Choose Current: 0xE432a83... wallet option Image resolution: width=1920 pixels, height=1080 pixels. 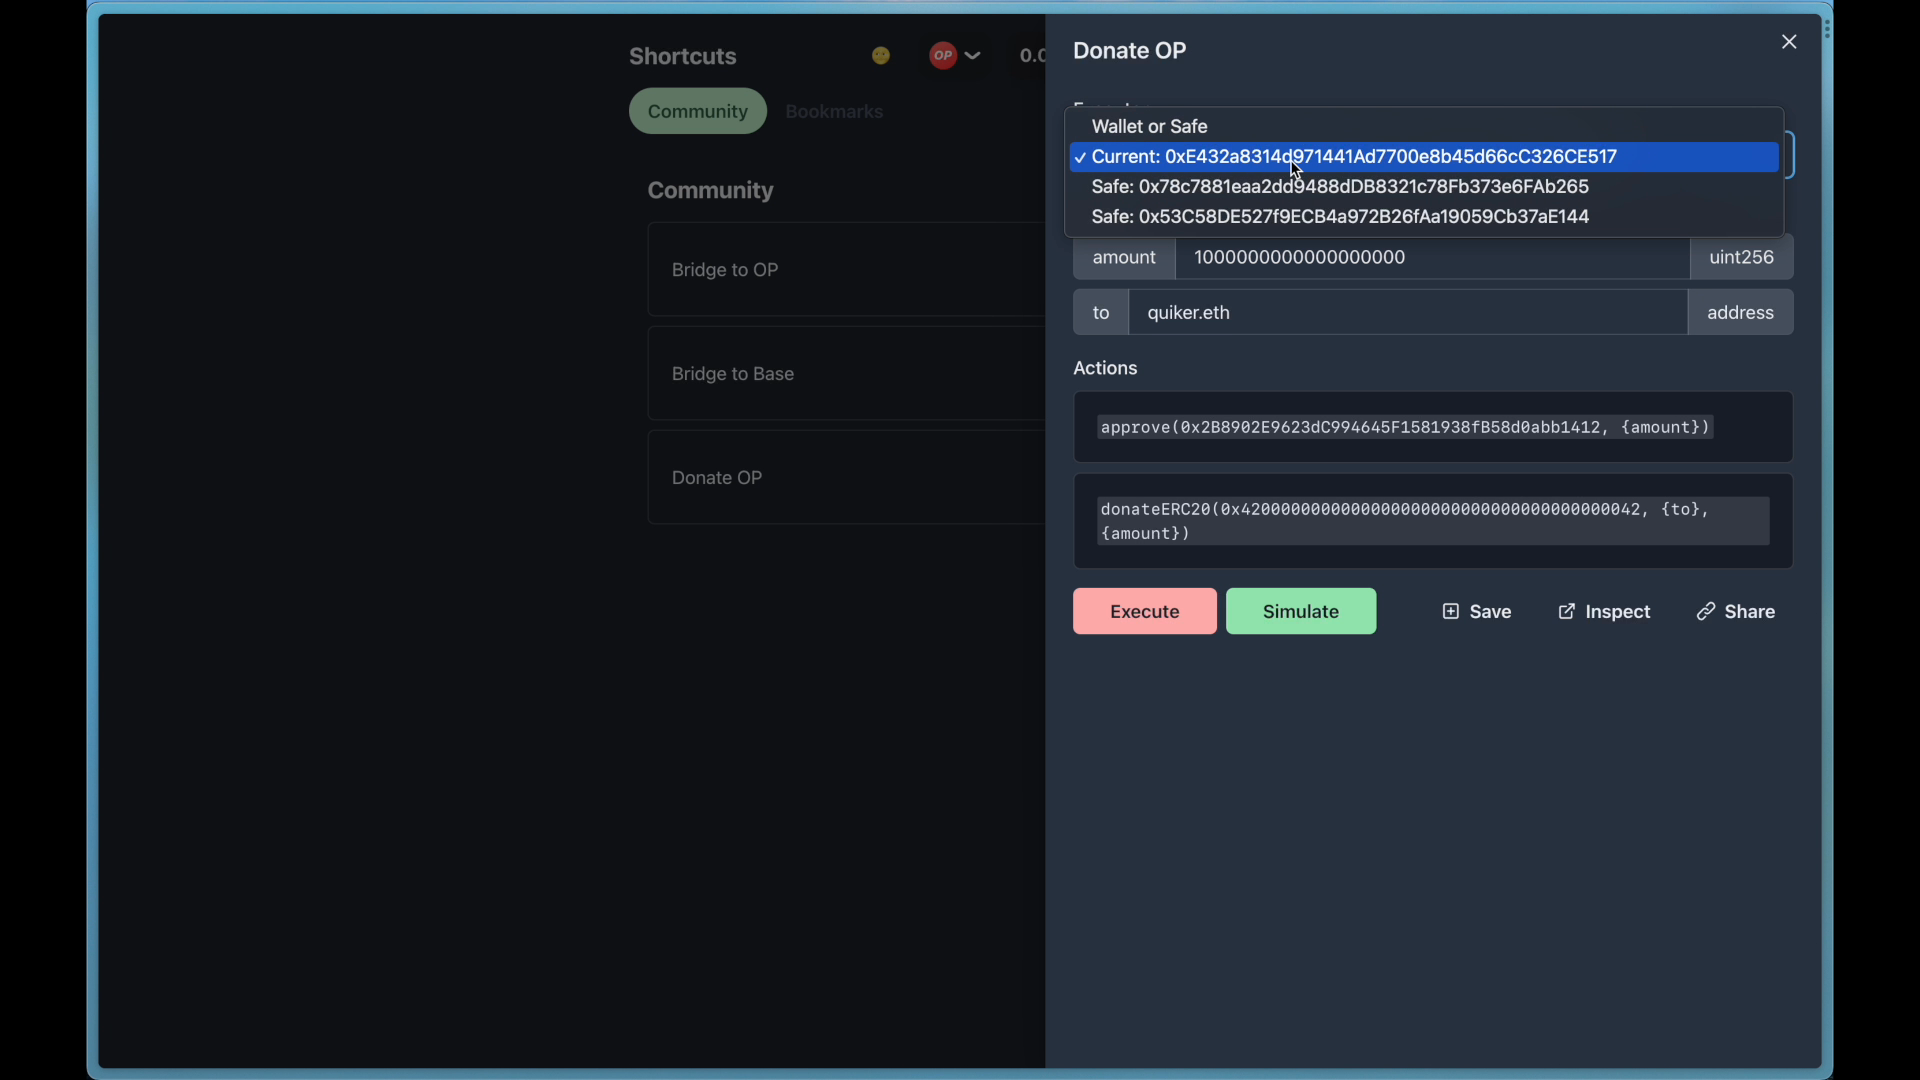[x=1424, y=157]
